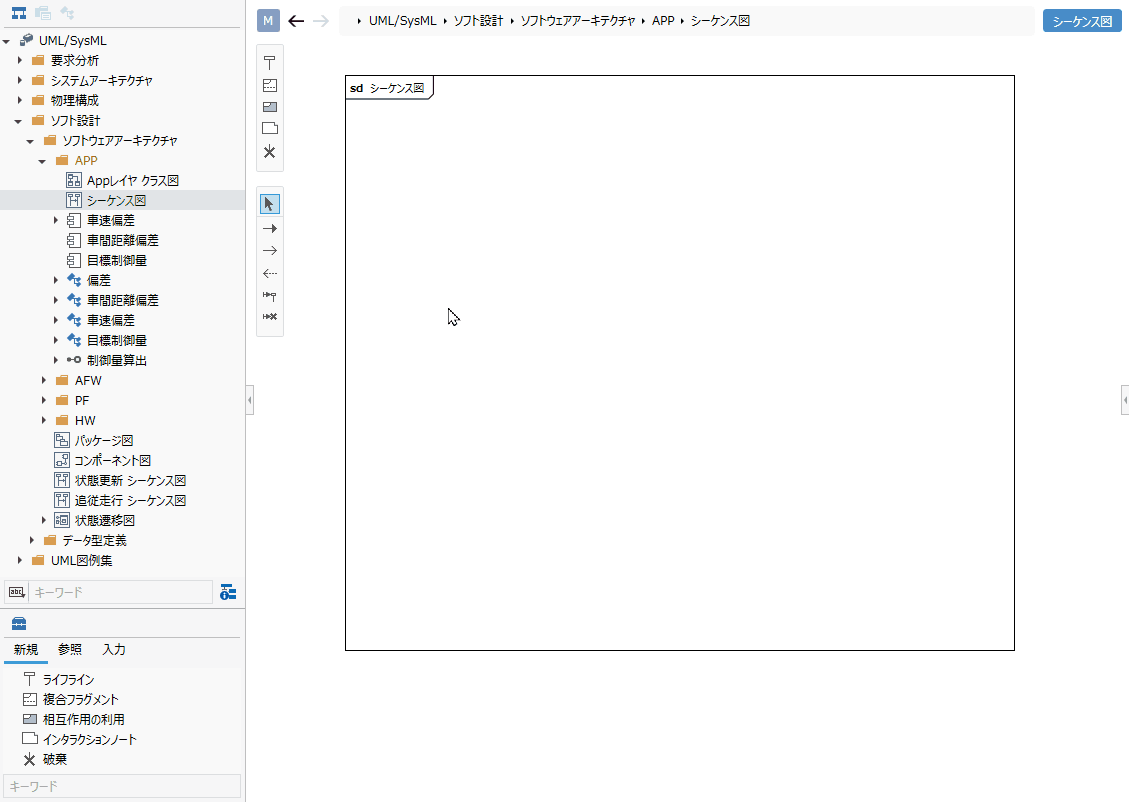Screen dimensions: 1129x802
Task: Open the right panel with edge handle
Action: (x=1125, y=400)
